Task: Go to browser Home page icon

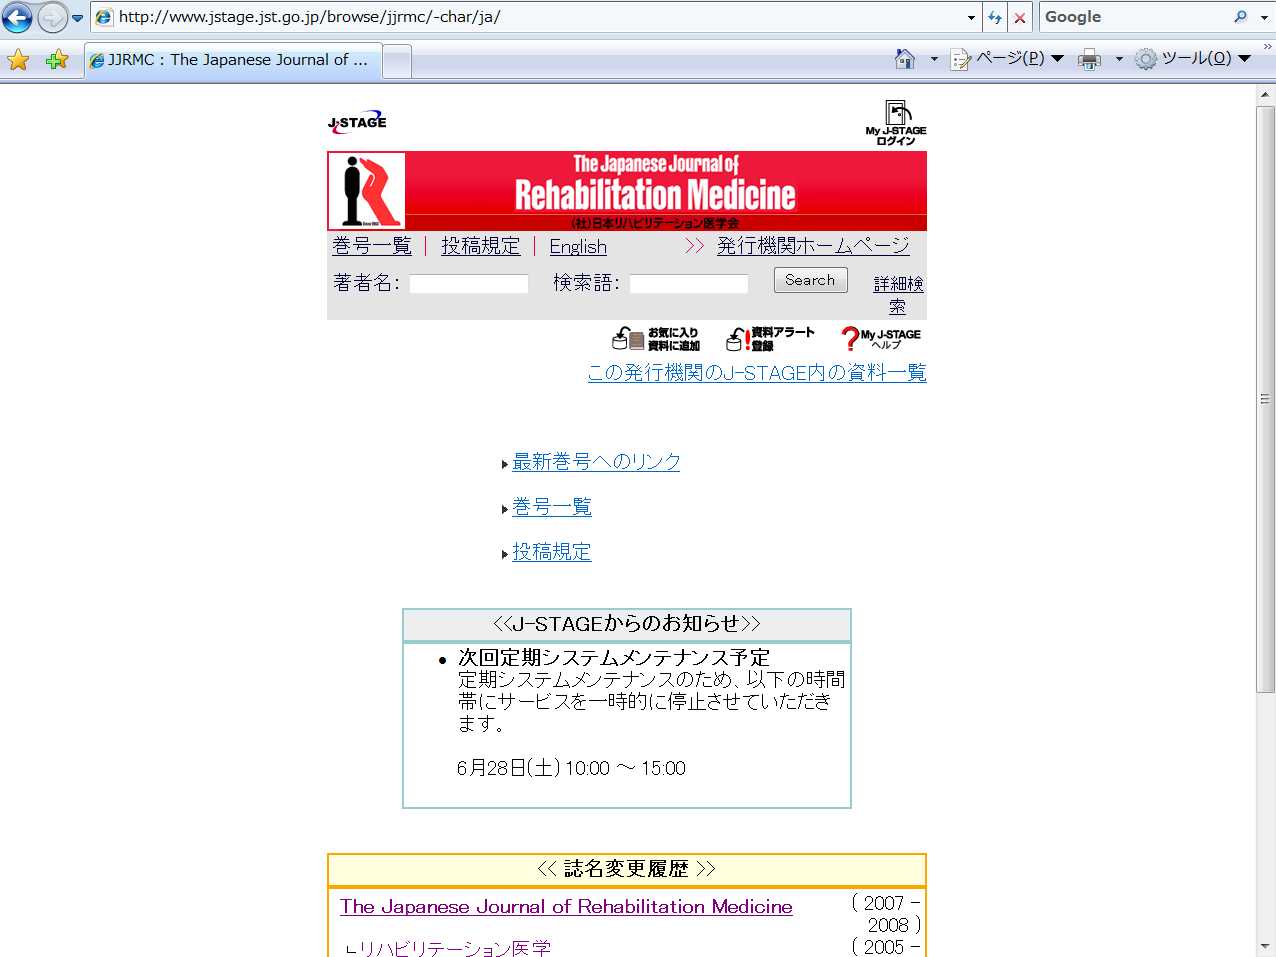Action: click(x=905, y=59)
